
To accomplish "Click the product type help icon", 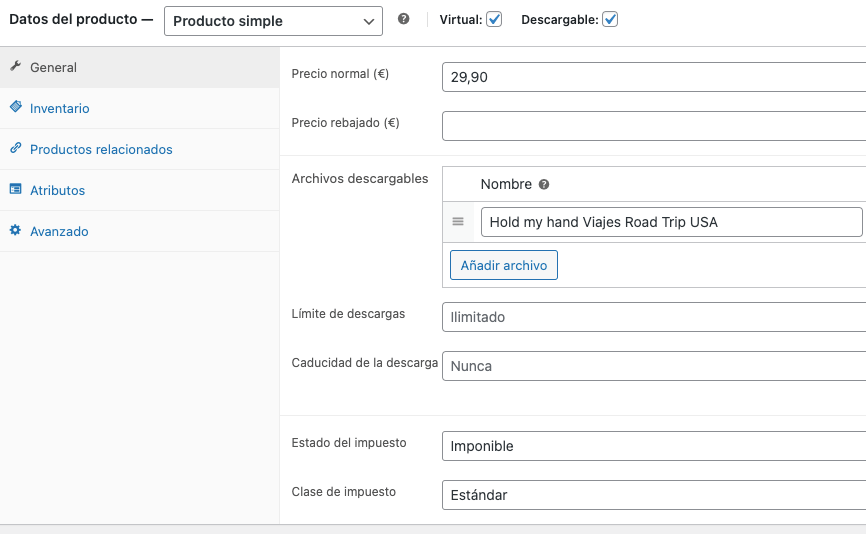I will [404, 19].
